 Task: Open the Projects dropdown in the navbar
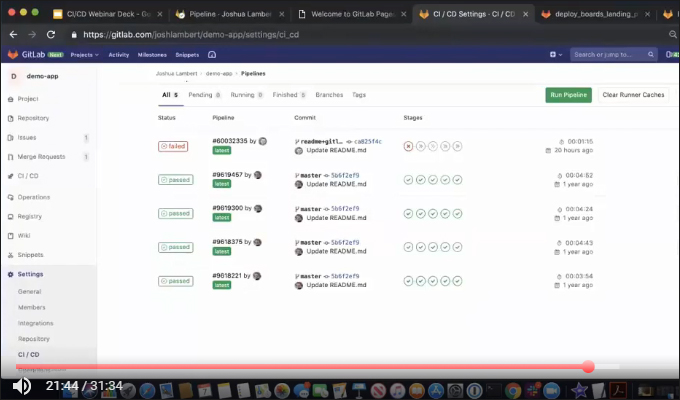coord(85,54)
